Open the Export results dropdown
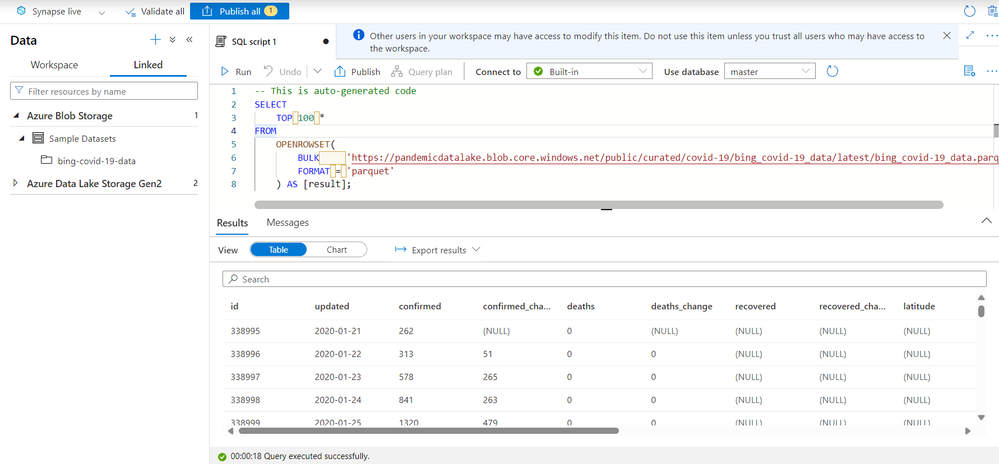The image size is (999, 464). (437, 250)
